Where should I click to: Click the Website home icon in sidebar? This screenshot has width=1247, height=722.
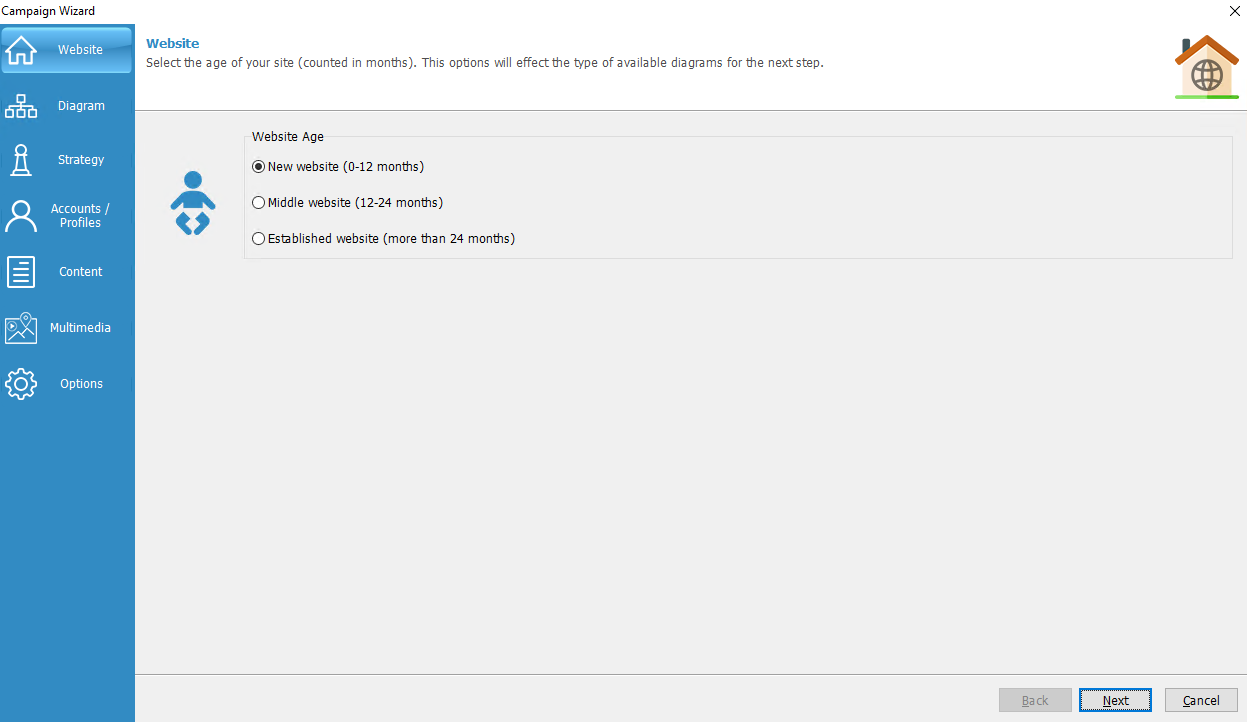coord(21,49)
